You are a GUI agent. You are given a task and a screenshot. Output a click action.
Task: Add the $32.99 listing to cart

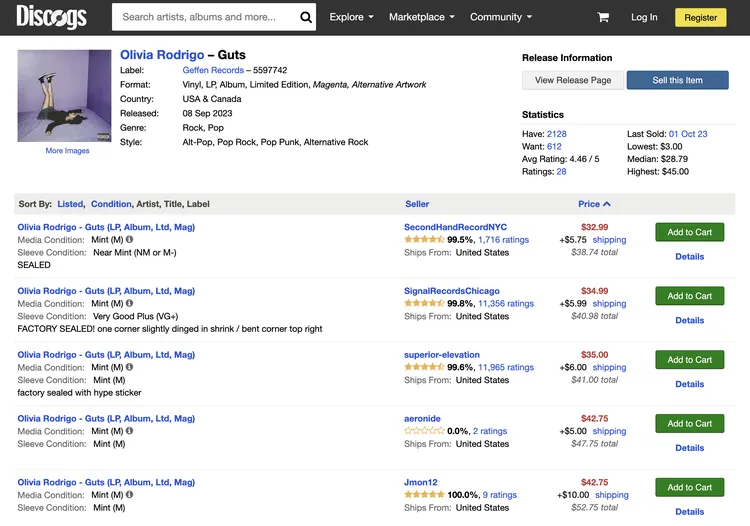[x=689, y=232]
